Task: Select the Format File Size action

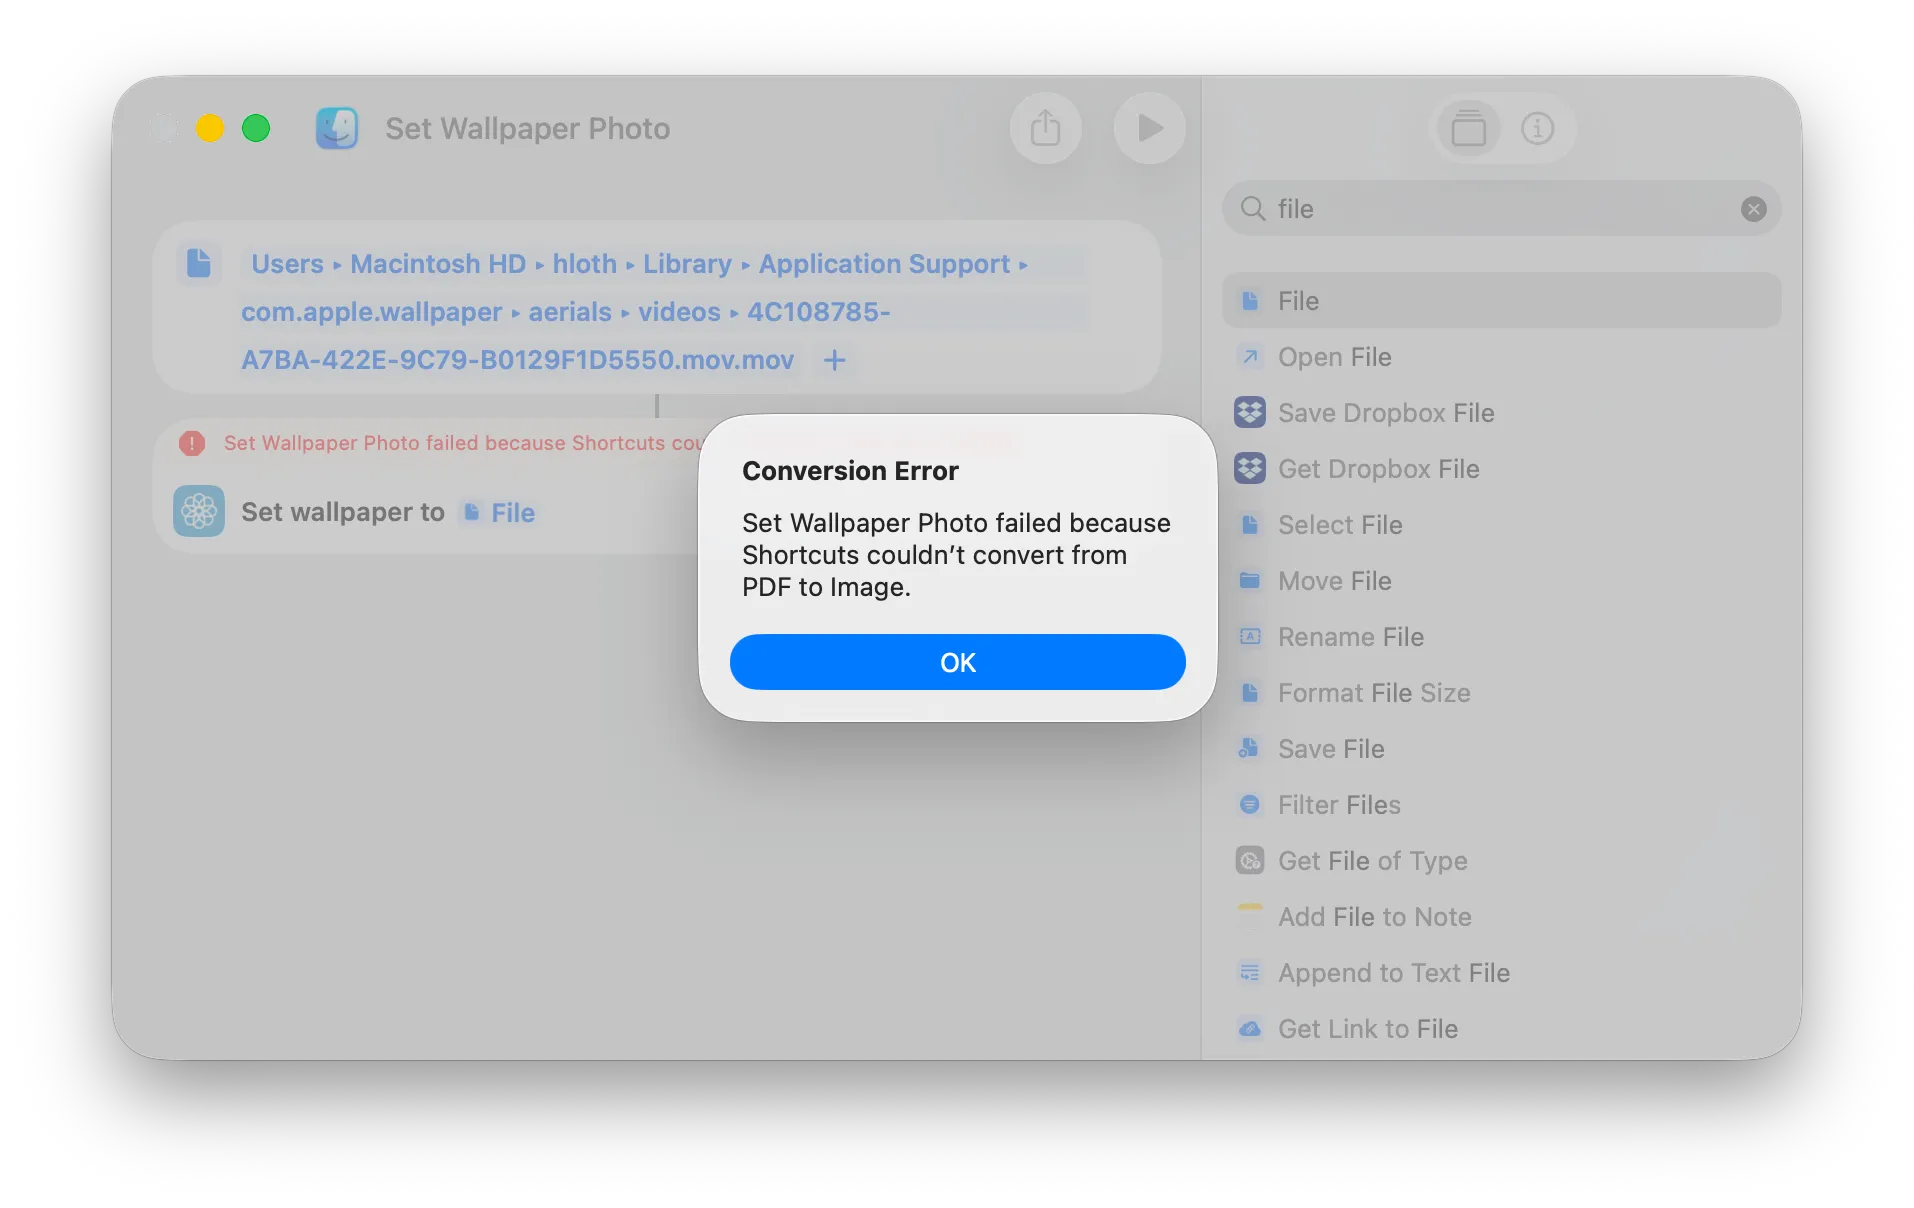Action: [1501, 693]
